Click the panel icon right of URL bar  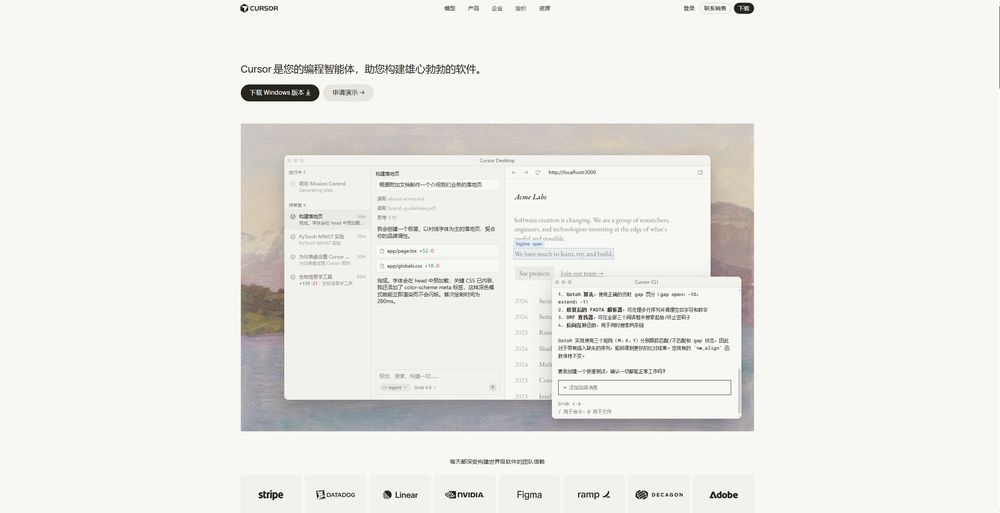700,172
